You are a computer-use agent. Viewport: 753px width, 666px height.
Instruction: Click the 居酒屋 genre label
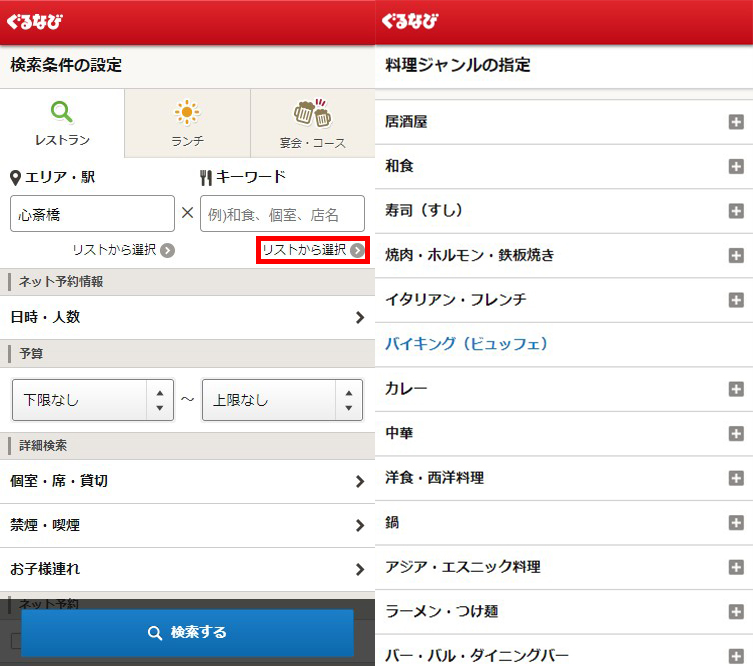coord(406,122)
